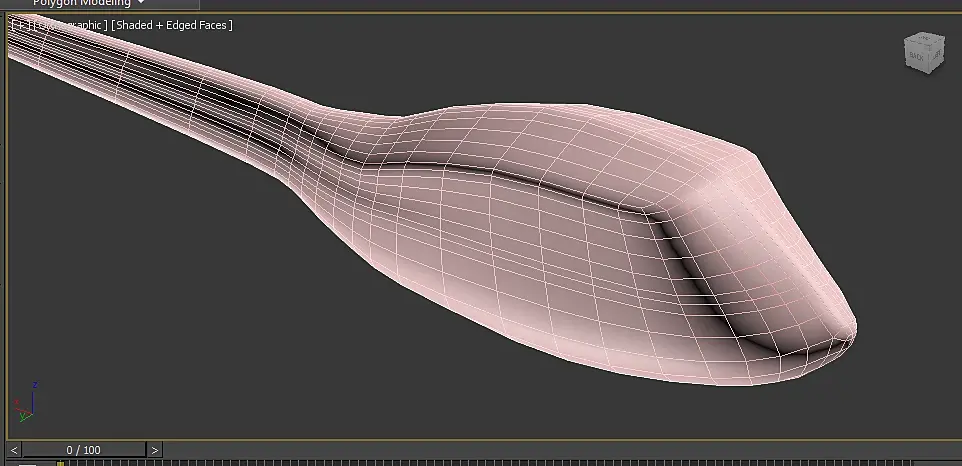Open the Orthographic point-of-view viewport menu
This screenshot has height=466, width=962.
tap(71, 25)
